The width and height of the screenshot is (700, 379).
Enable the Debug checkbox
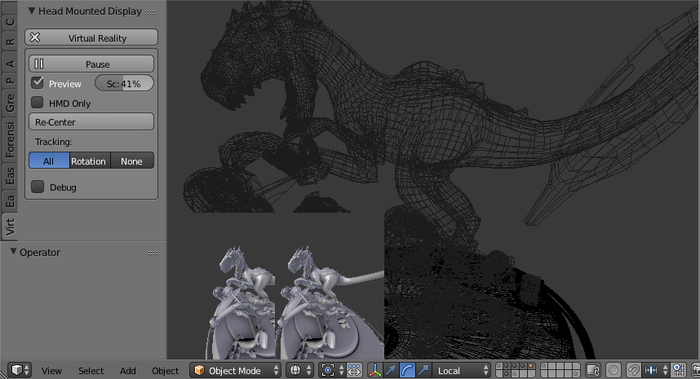[38, 187]
